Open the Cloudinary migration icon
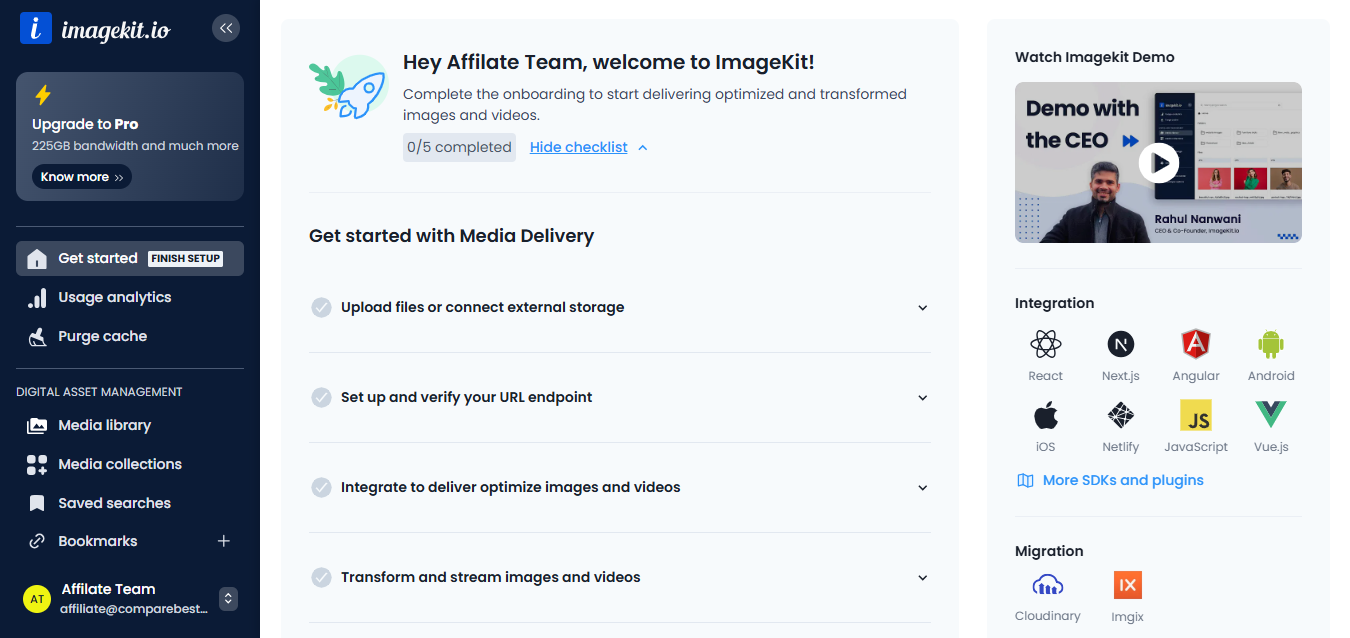The height and width of the screenshot is (638, 1350). click(x=1047, y=585)
